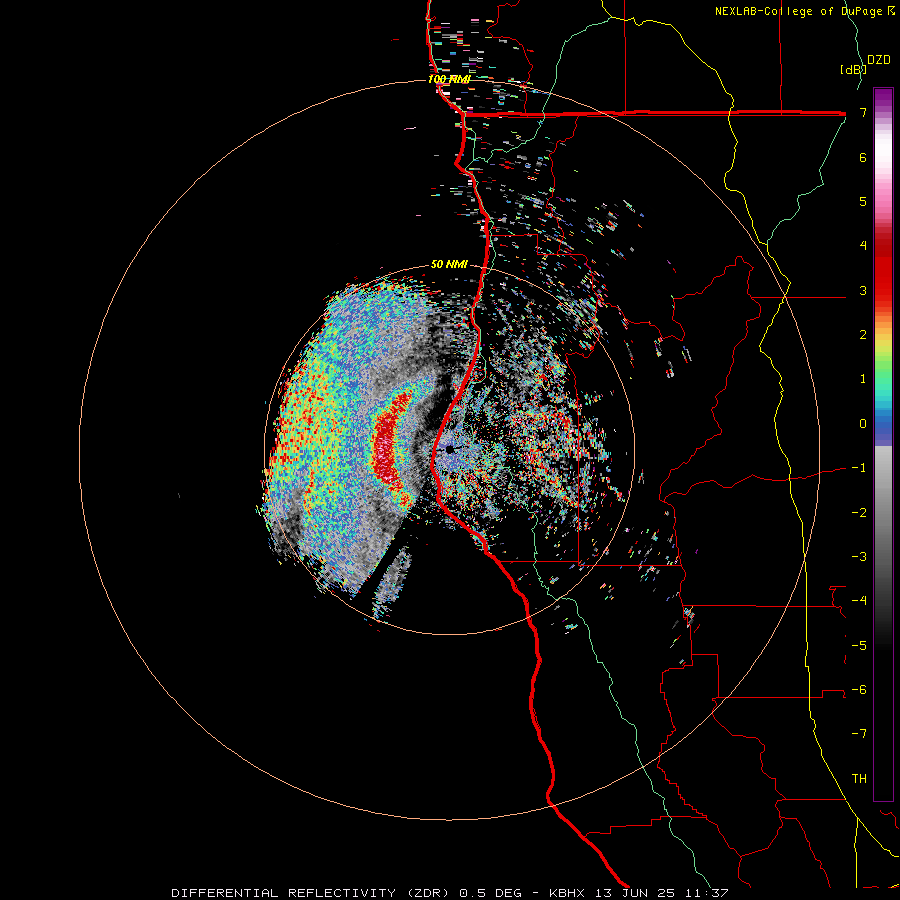Click the '50 NMI' range ring label
The height and width of the screenshot is (900, 900).
449,264
